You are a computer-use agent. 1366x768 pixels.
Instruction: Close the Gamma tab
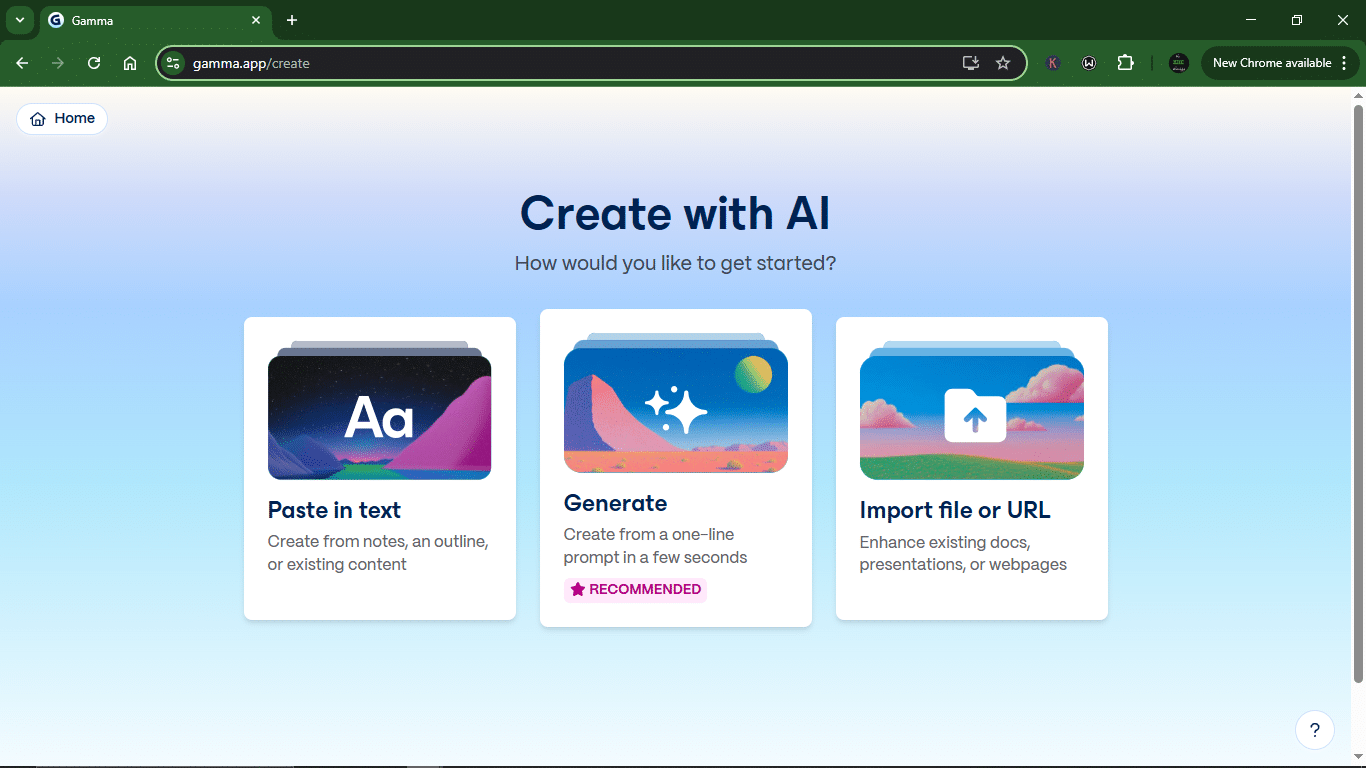(256, 20)
